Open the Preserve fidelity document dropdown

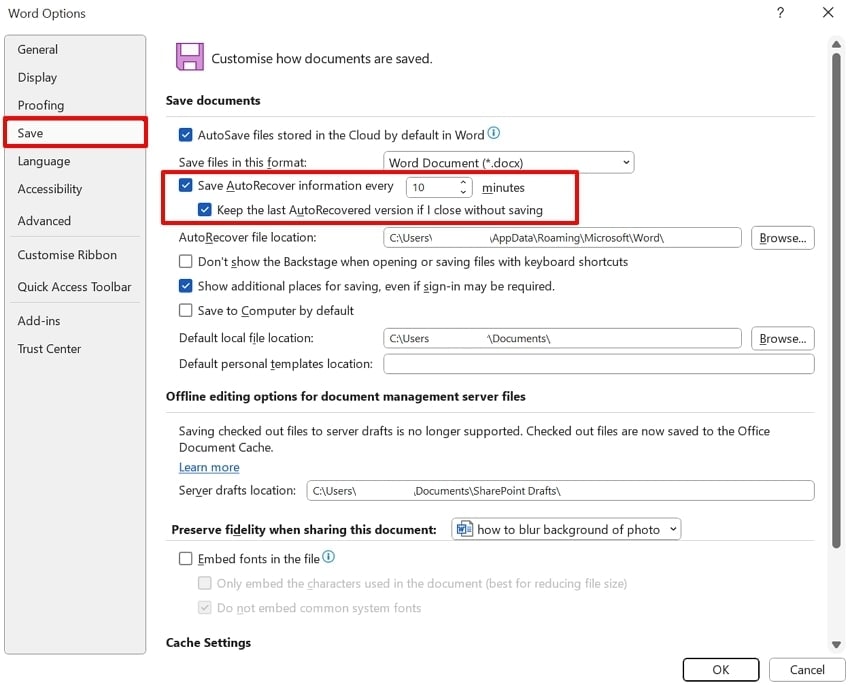click(x=566, y=529)
